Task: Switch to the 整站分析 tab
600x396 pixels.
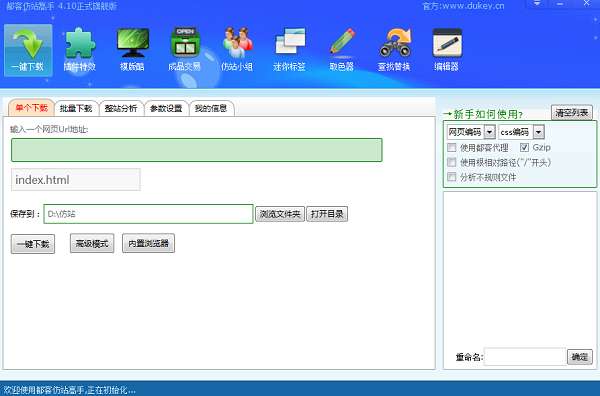Action: pos(121,109)
